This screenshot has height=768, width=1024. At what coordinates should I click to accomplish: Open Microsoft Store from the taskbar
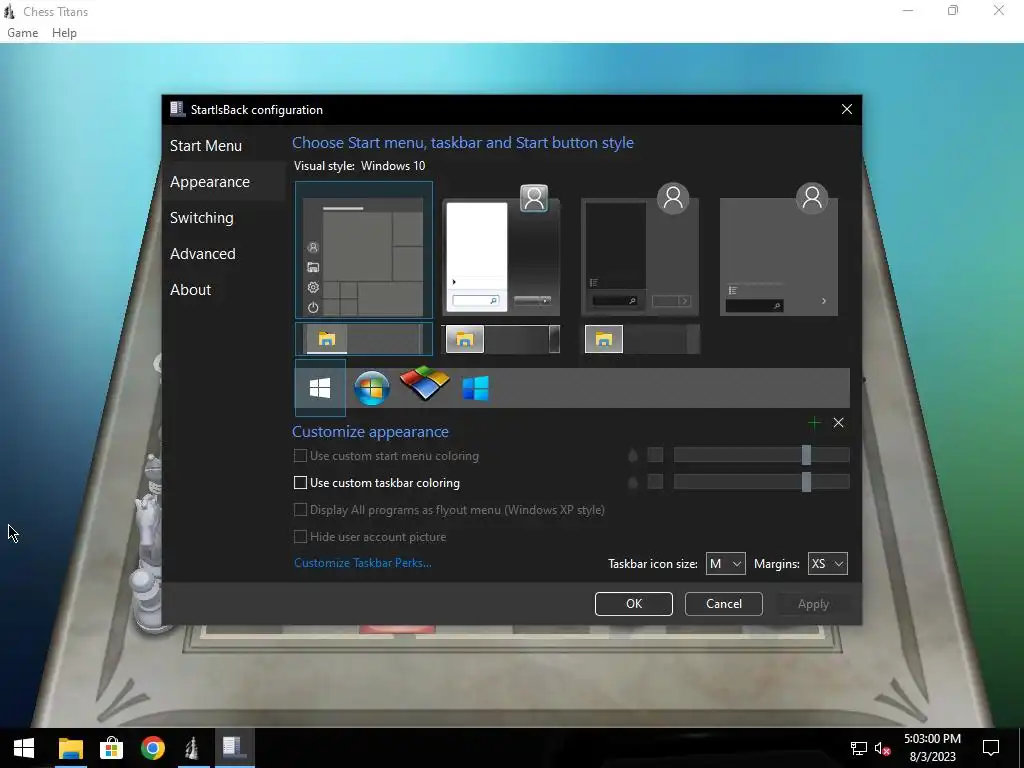pos(112,748)
